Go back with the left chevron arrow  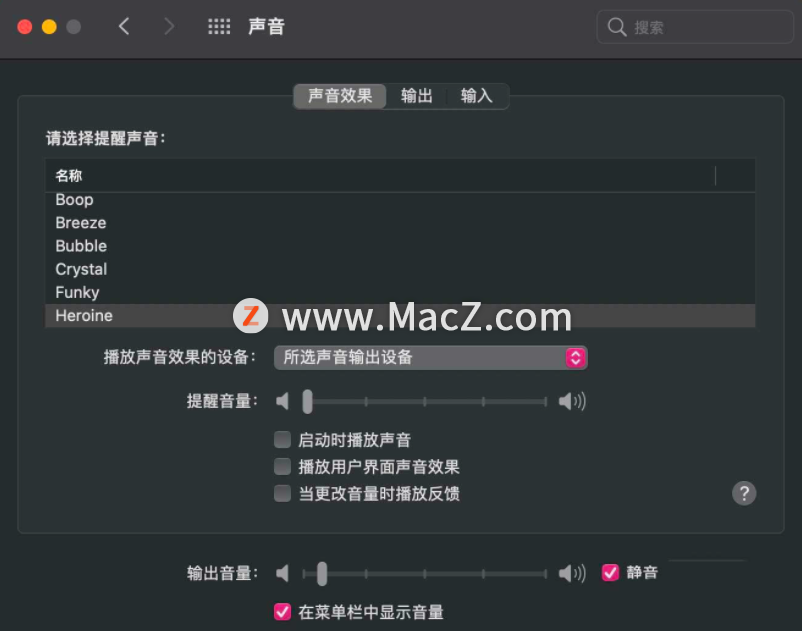pos(124,26)
